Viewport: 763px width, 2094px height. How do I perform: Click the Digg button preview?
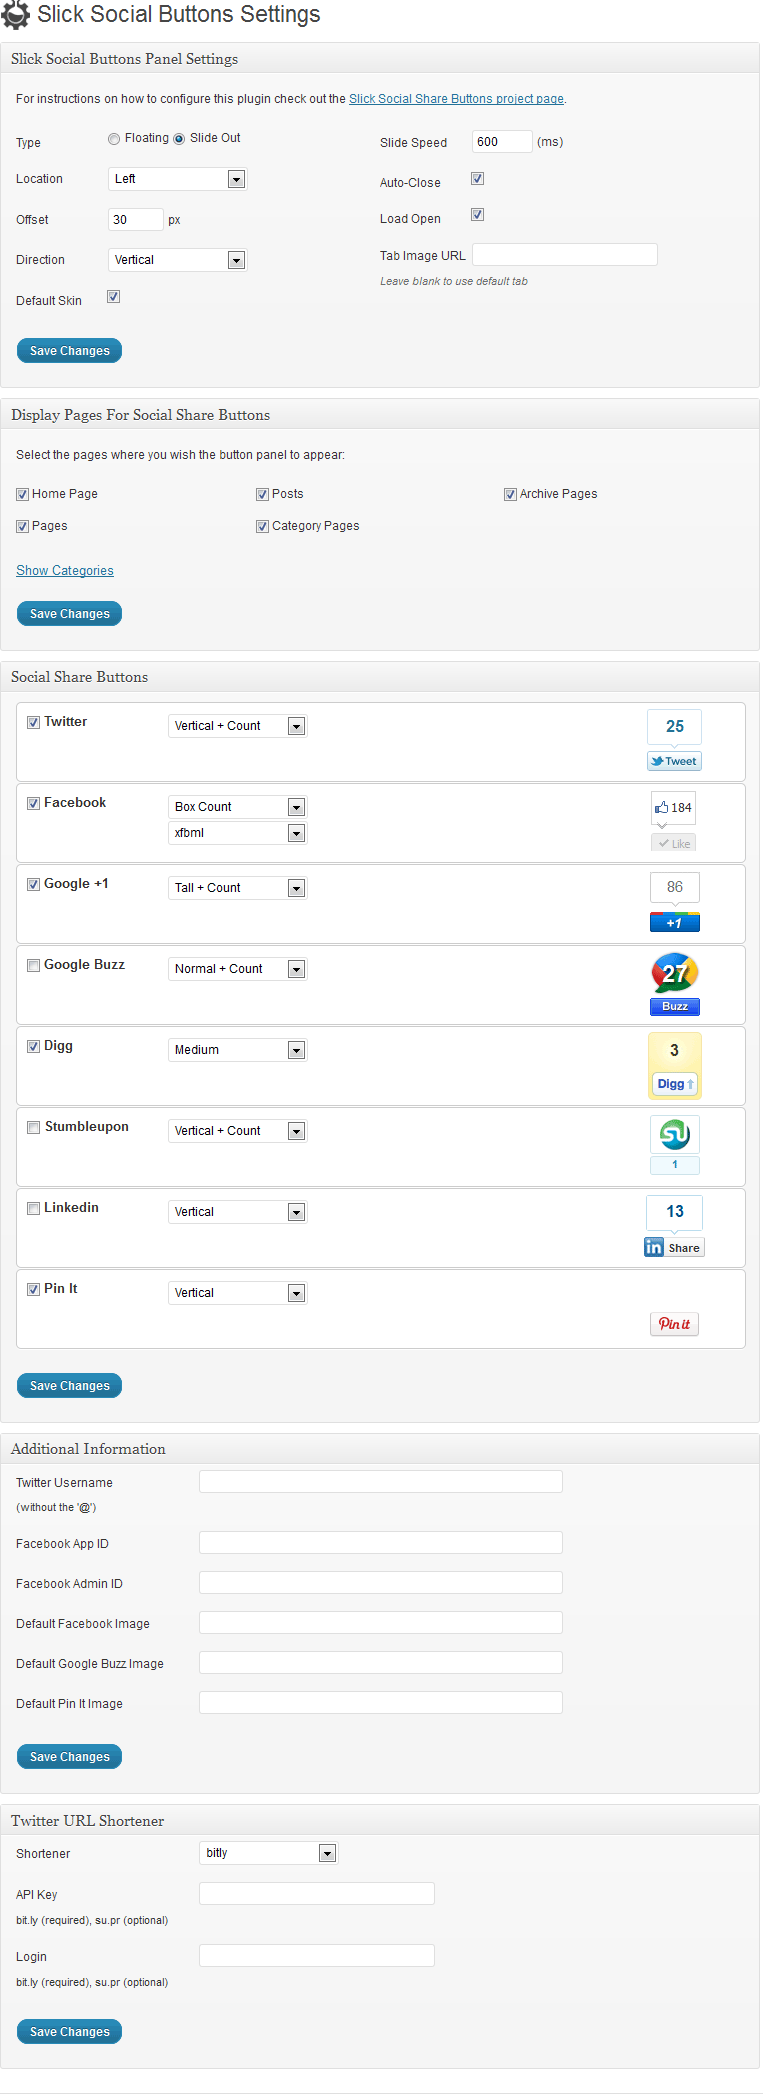(x=675, y=1066)
